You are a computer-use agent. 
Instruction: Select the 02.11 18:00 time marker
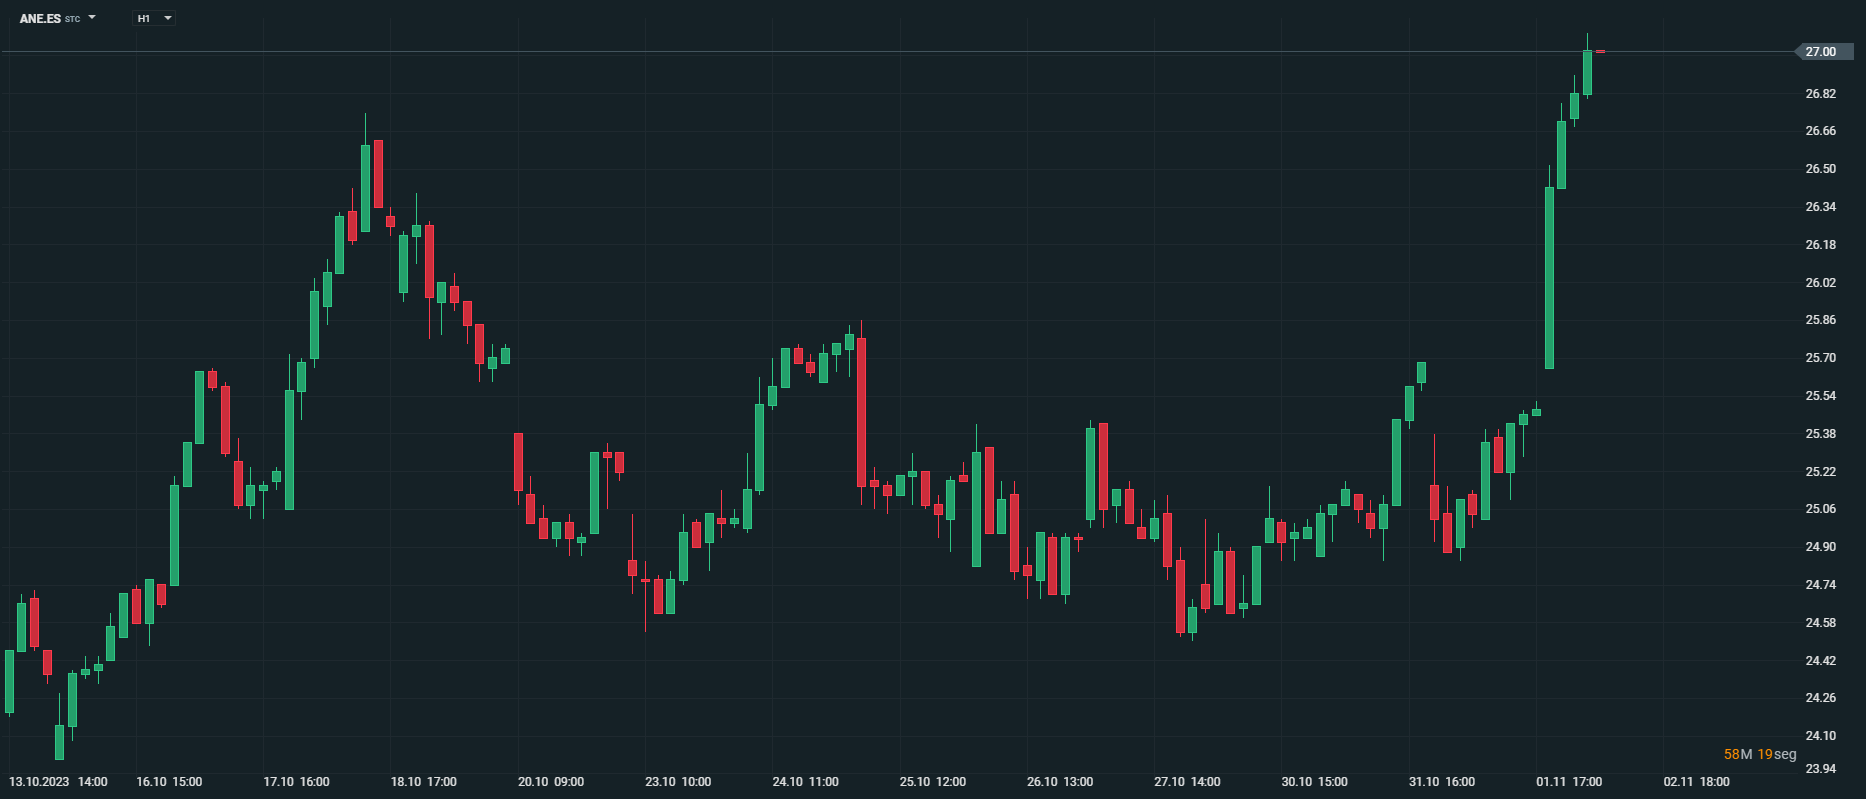[x=1696, y=782]
